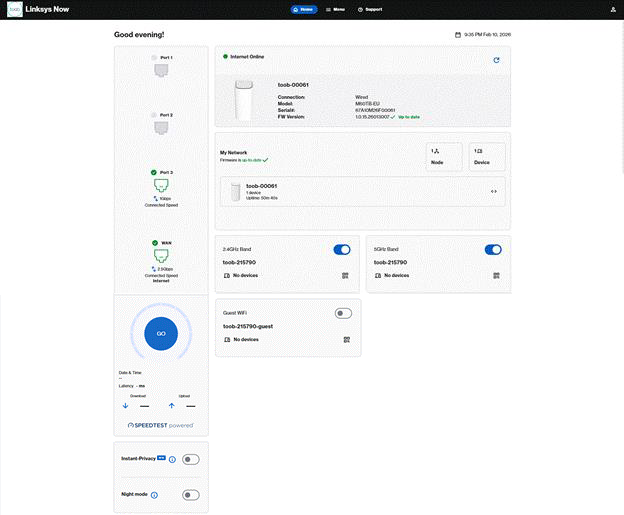Click the green Internet Online status dot

225,57
